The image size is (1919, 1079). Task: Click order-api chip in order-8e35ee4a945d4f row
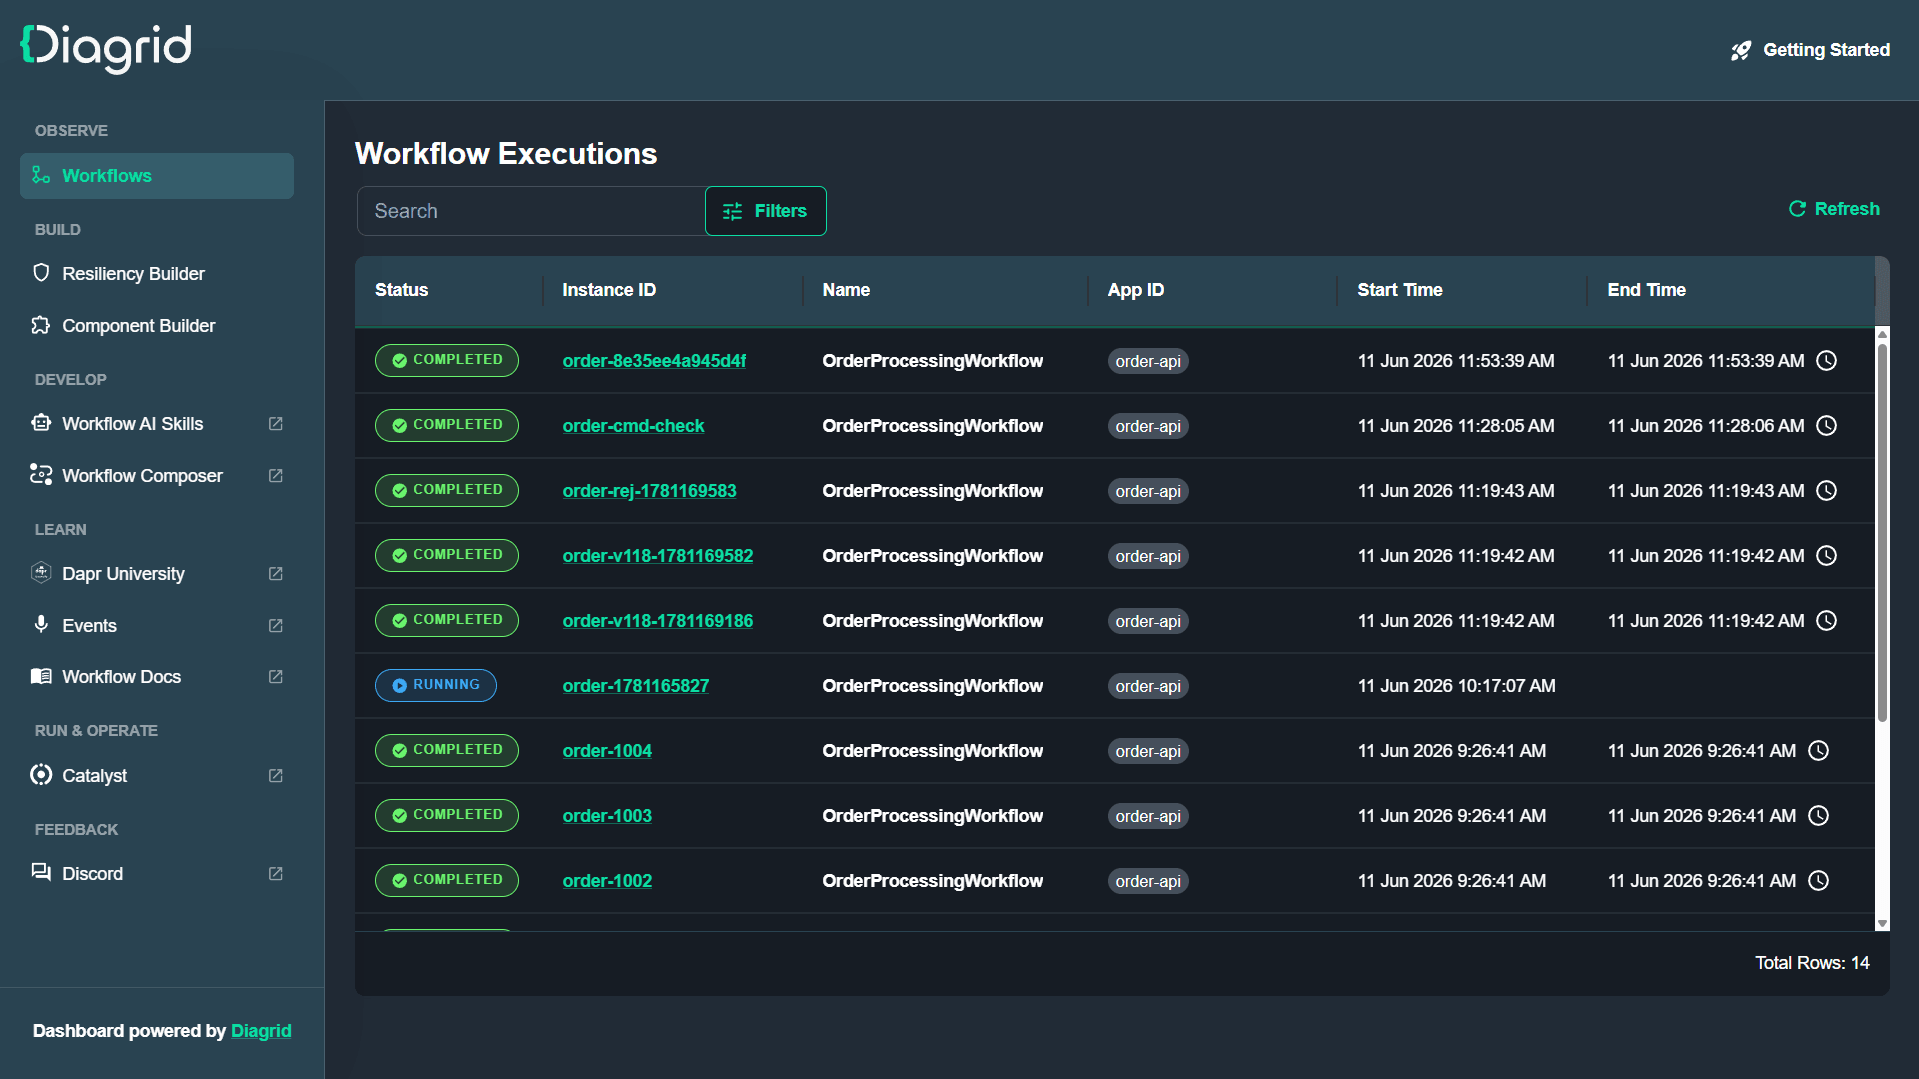(x=1147, y=361)
